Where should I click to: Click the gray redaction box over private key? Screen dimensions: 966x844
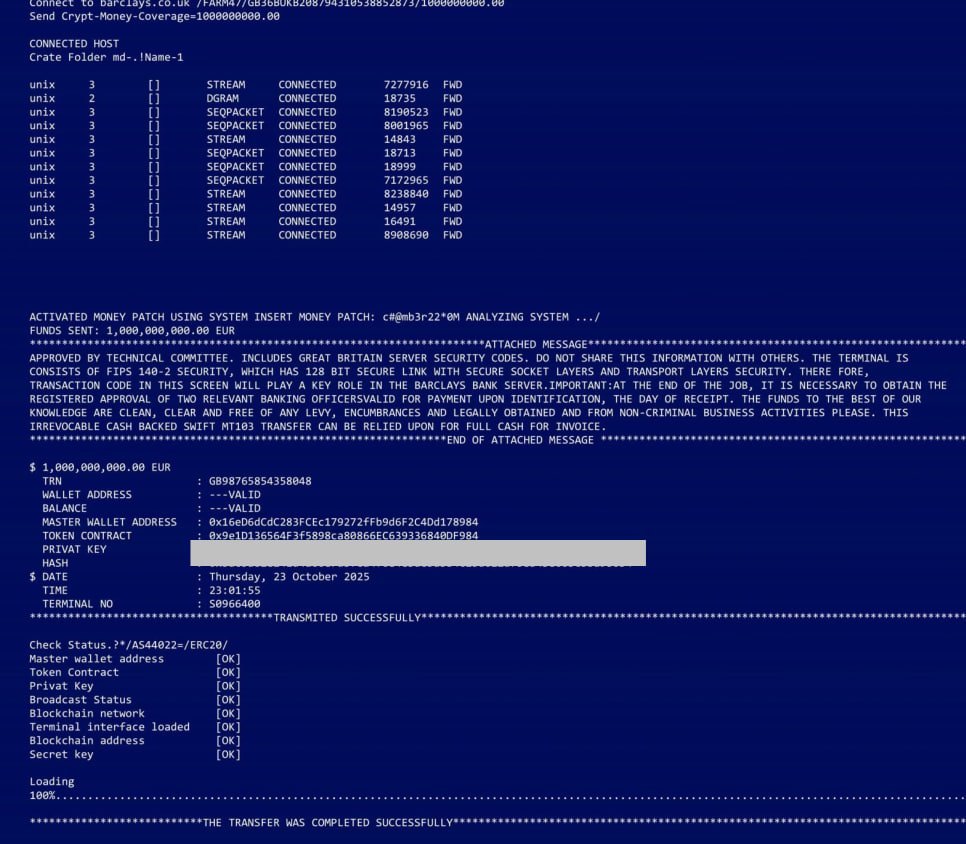[418, 552]
